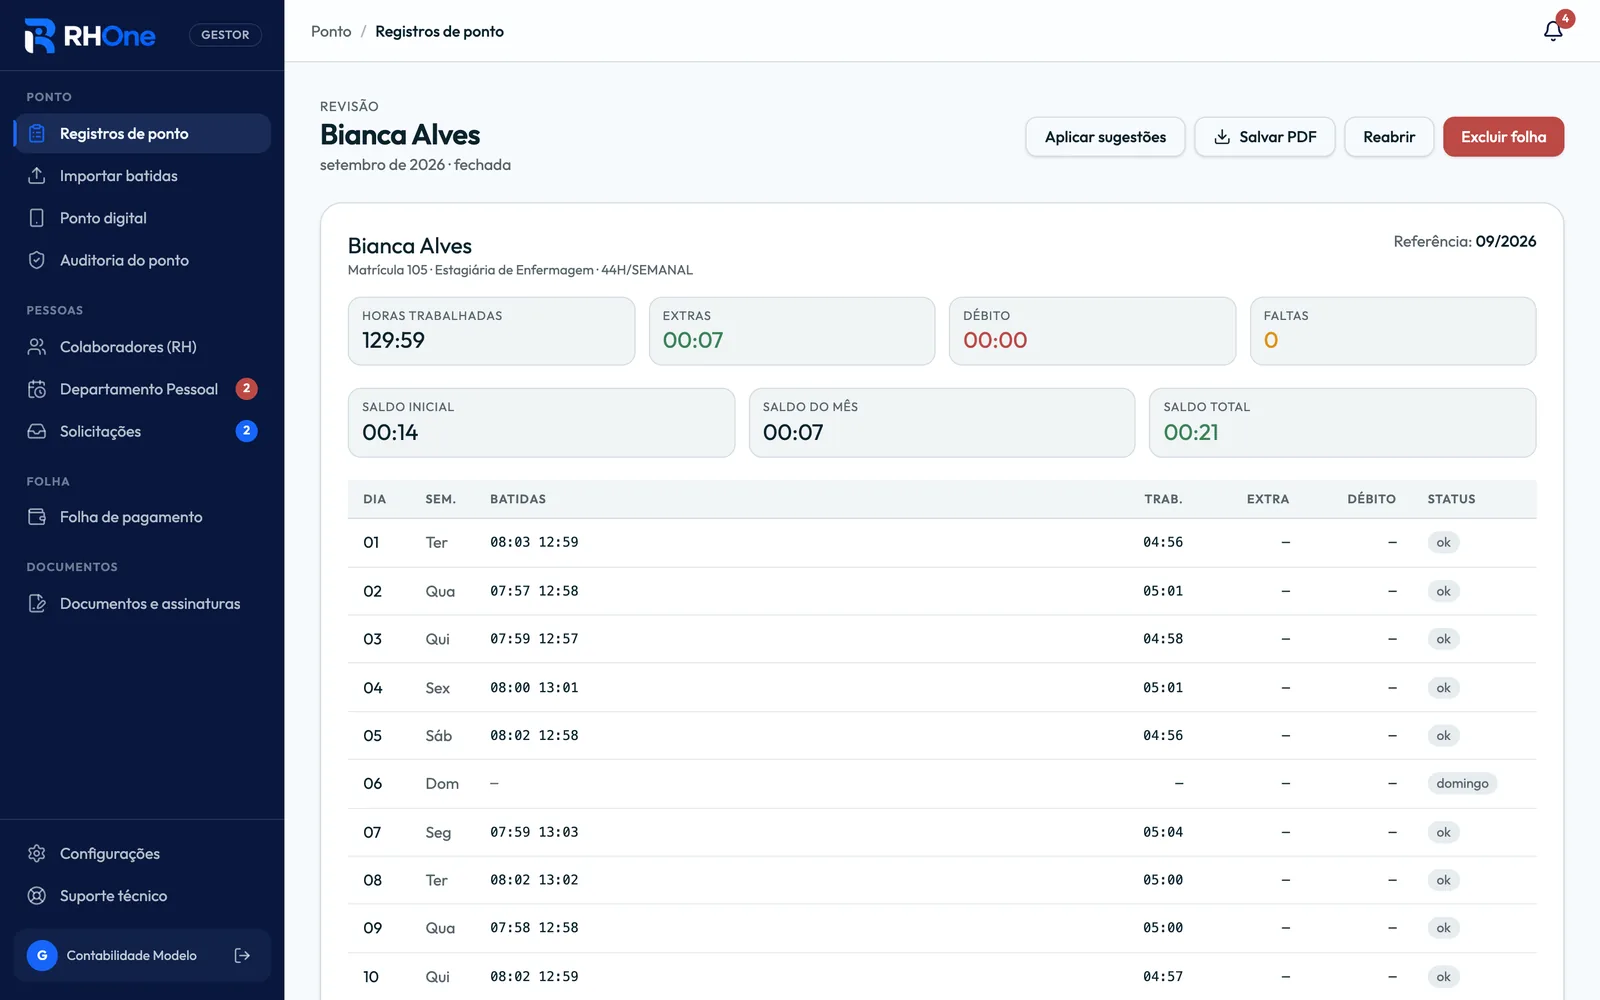1600x1000 pixels.
Task: Click the Reabrir button
Action: click(x=1389, y=137)
